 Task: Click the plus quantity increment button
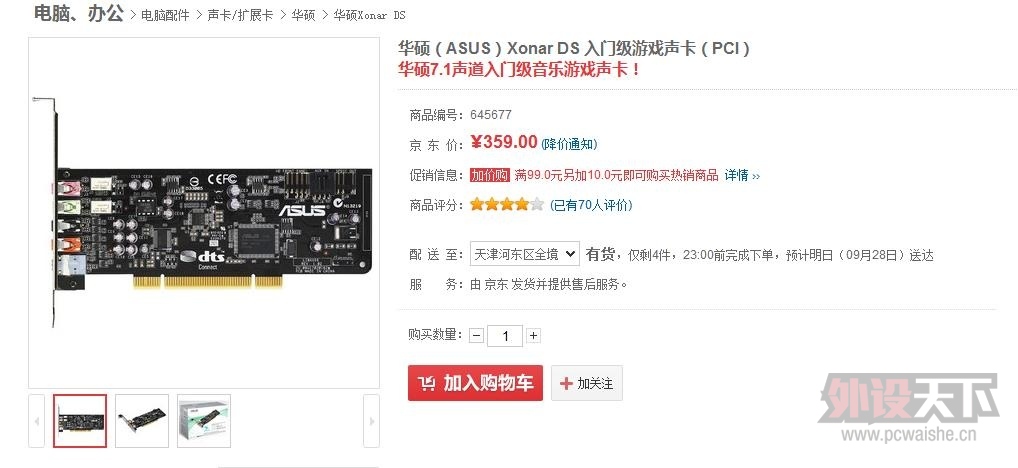[533, 336]
